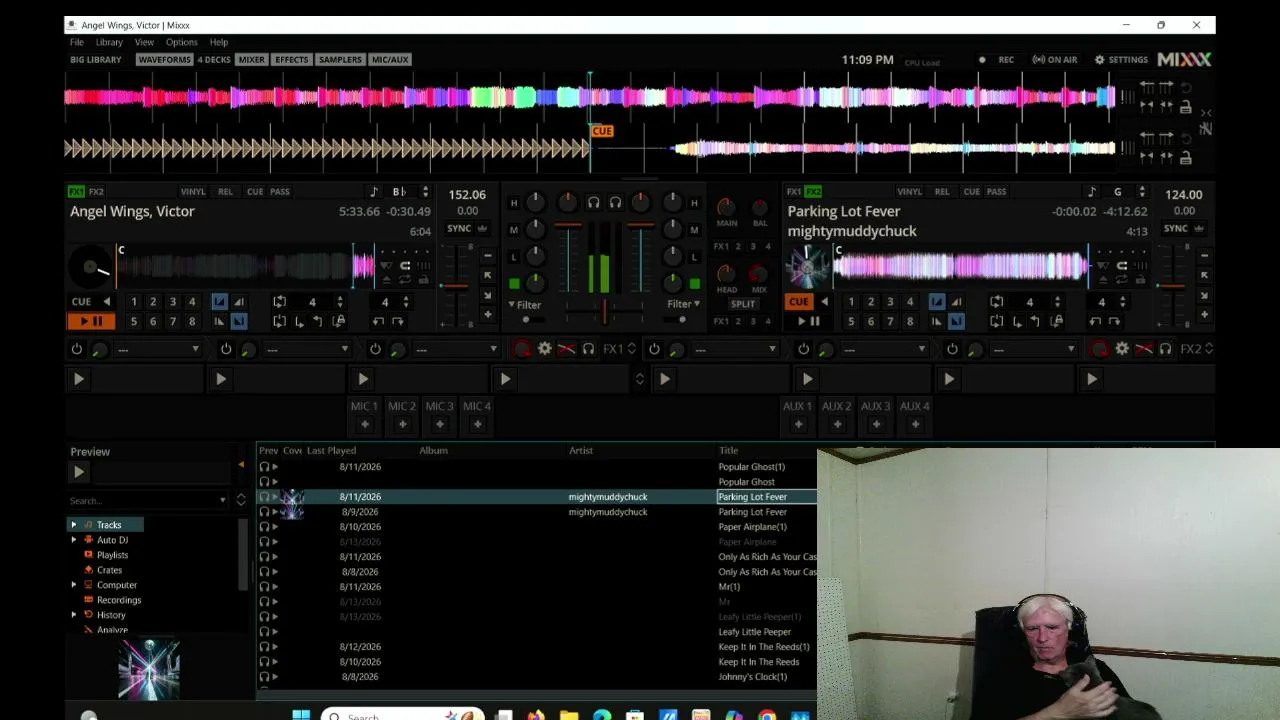Click deck 1 beatloop activate icon

280,301
